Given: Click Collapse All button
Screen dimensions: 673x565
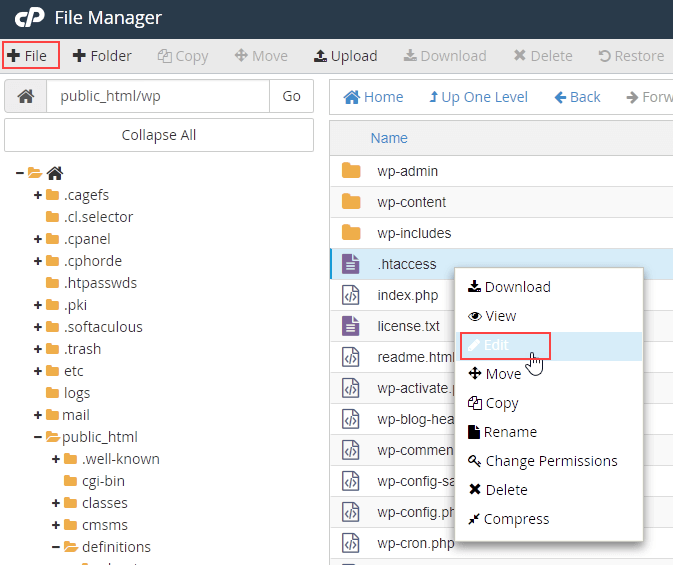Looking at the screenshot, I should tap(159, 135).
